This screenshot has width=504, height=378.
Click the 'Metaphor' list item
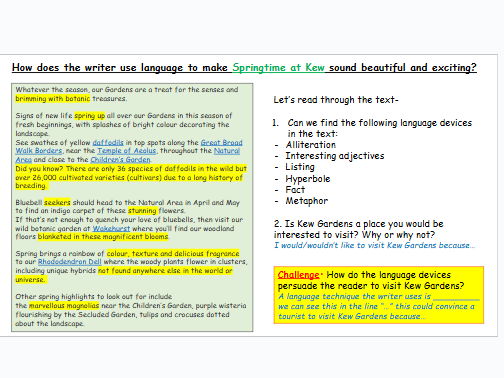coord(307,201)
